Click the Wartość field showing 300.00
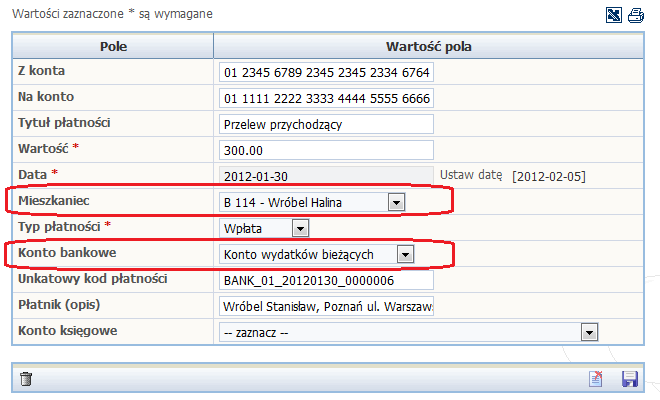Screen dimensions: 660x400 coord(325,151)
